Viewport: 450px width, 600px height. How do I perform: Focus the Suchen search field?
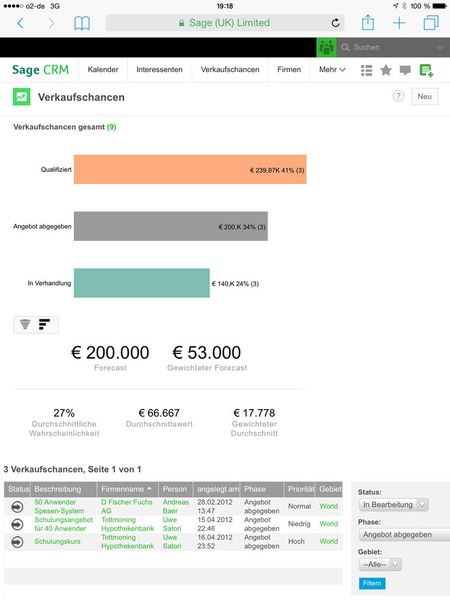coord(388,47)
